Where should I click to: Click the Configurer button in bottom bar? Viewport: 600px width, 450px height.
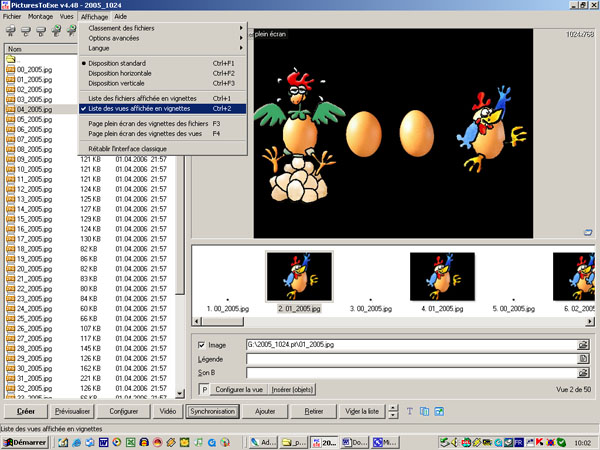coord(124,411)
